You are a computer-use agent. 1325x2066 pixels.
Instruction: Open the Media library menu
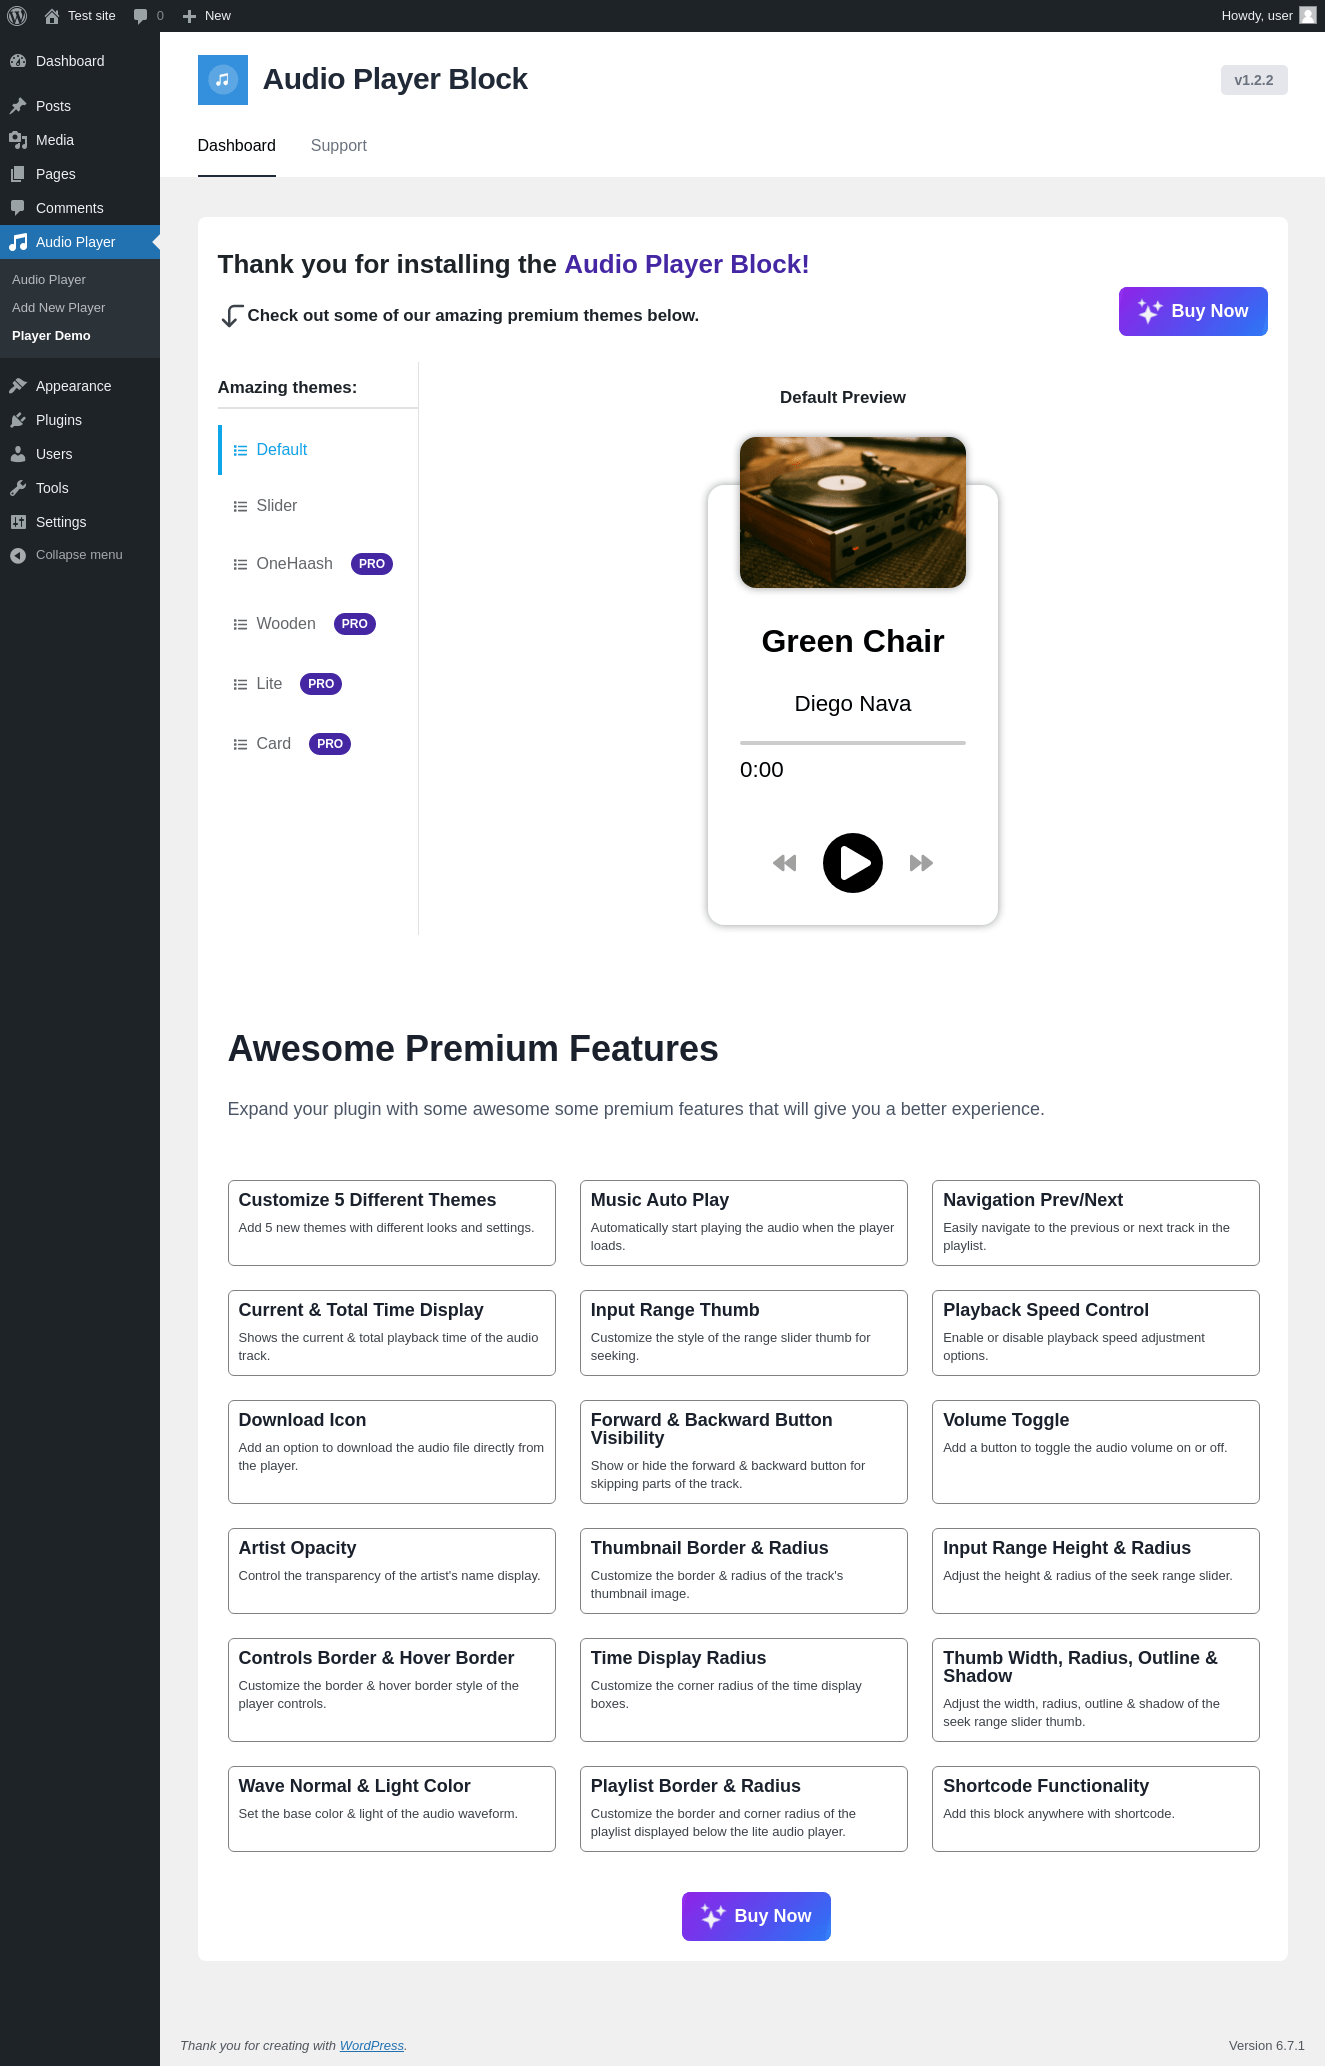(80, 140)
